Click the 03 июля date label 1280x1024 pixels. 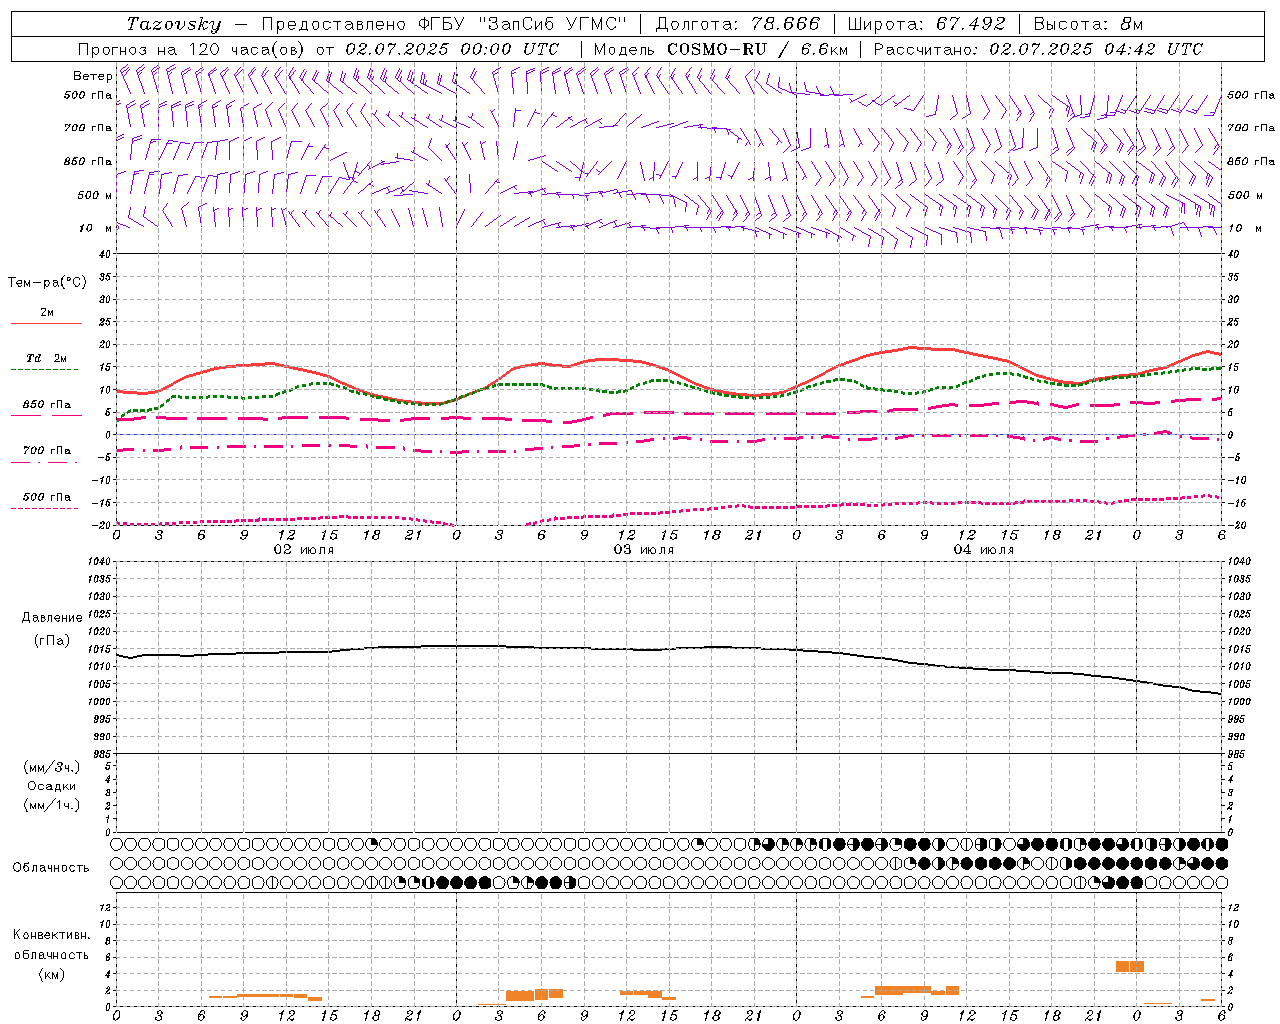coord(644,549)
